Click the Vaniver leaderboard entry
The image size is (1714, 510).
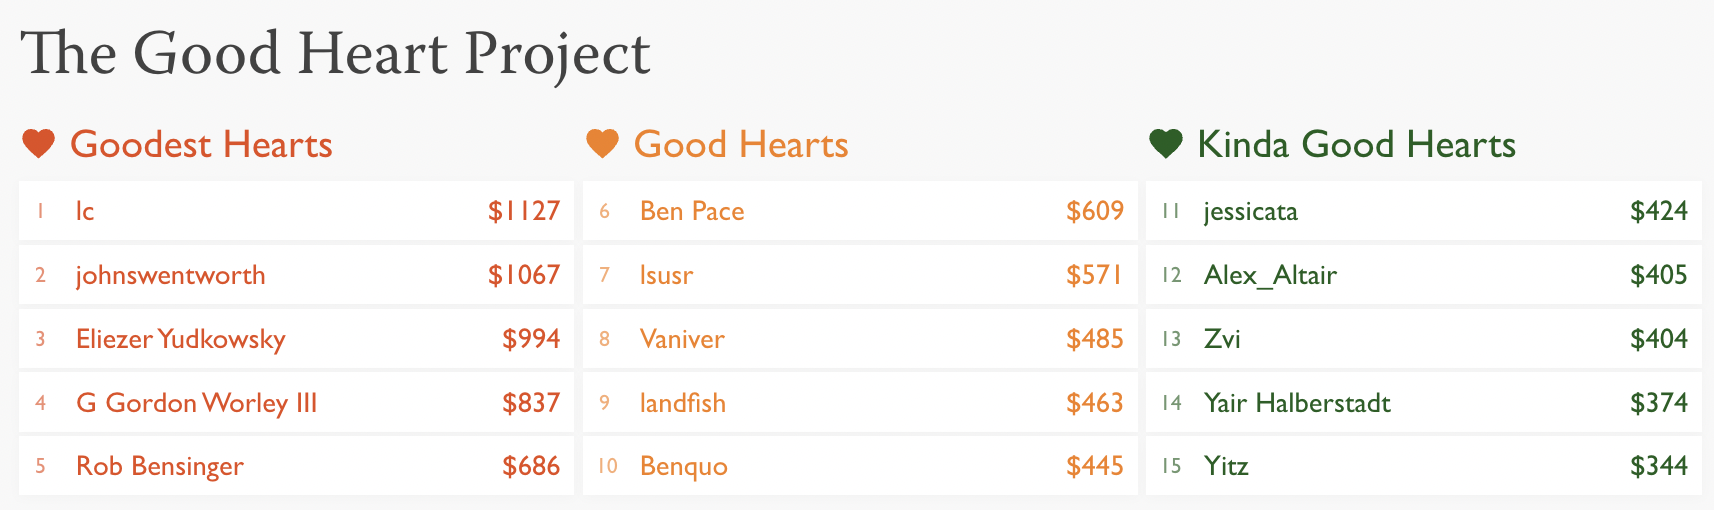(682, 339)
